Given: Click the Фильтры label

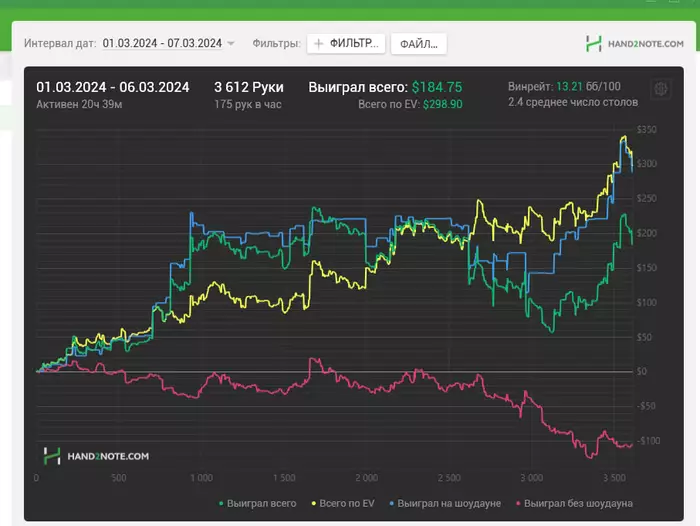Looking at the screenshot, I should point(276,43).
